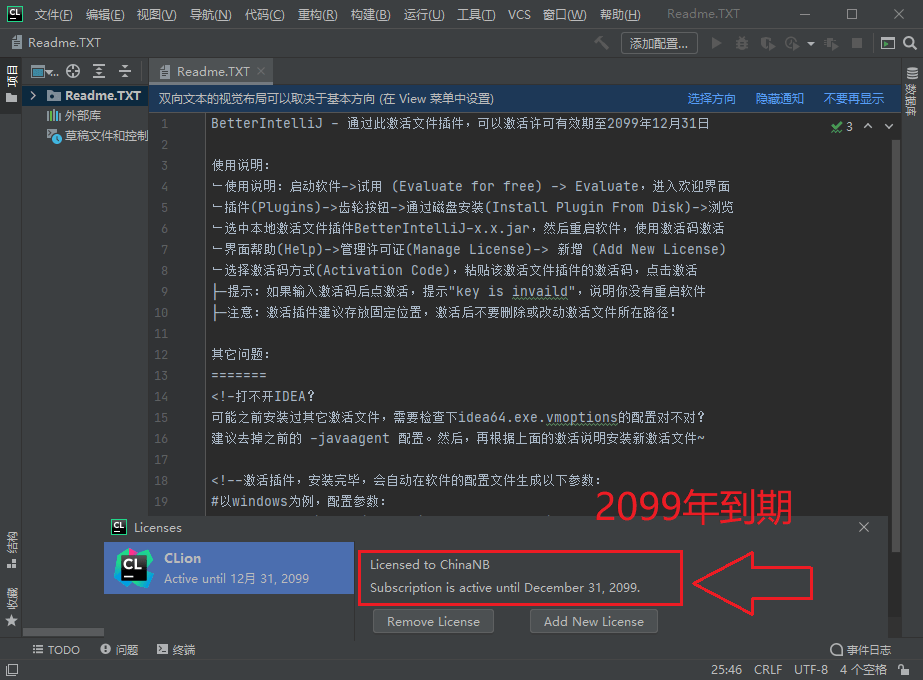Select the CLion license entry
Viewport: 923px width, 680px height.
pos(229,568)
